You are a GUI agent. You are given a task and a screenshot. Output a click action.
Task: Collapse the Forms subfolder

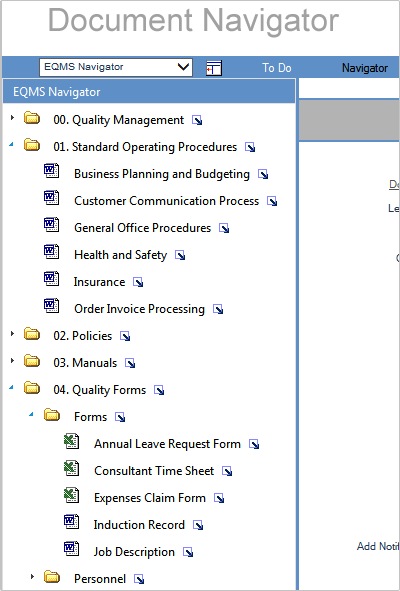click(31, 414)
